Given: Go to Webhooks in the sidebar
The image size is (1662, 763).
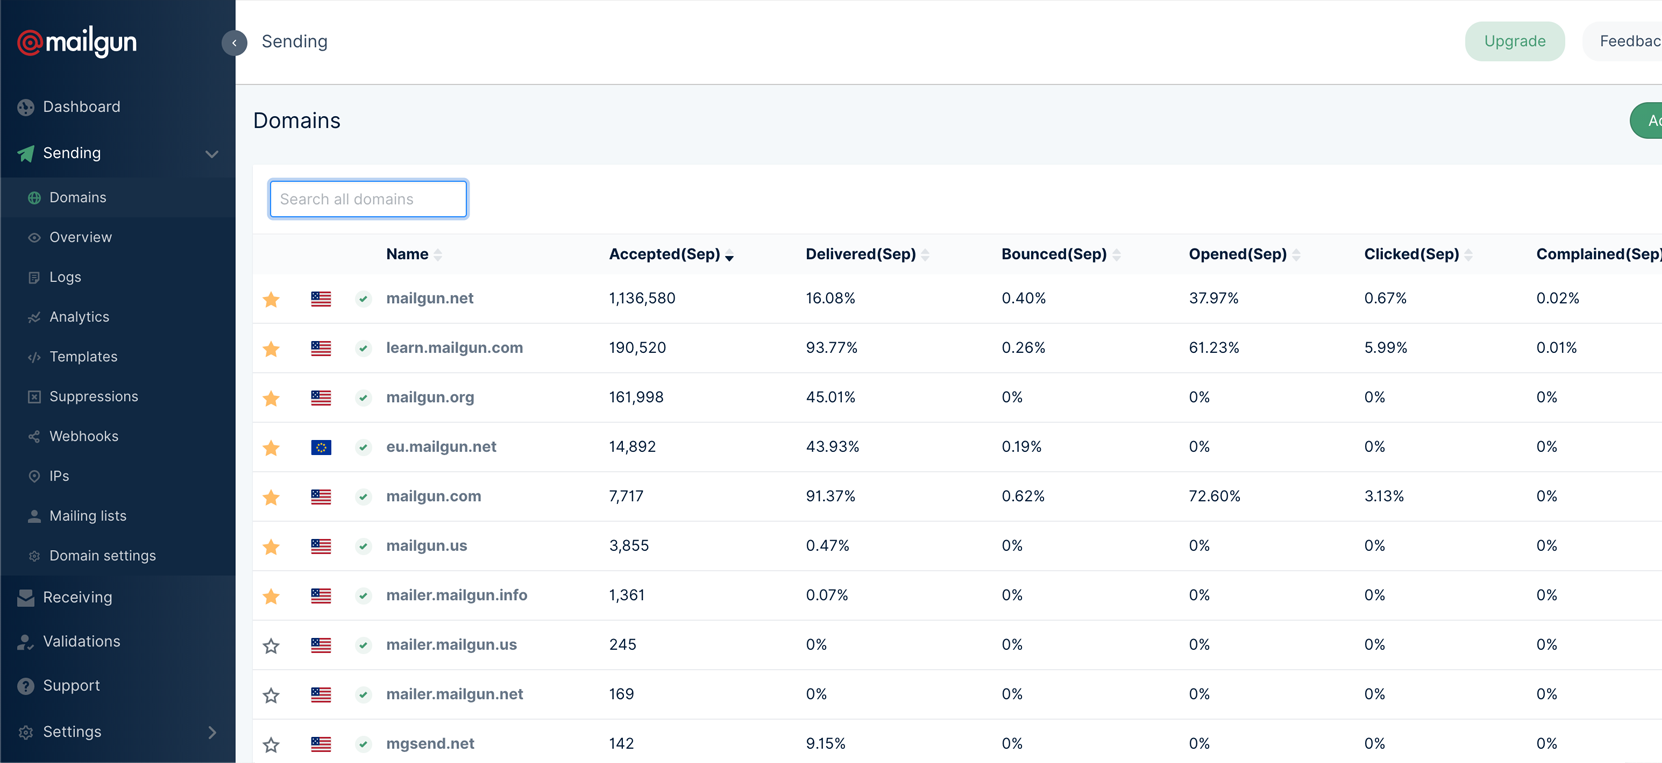Looking at the screenshot, I should point(83,437).
